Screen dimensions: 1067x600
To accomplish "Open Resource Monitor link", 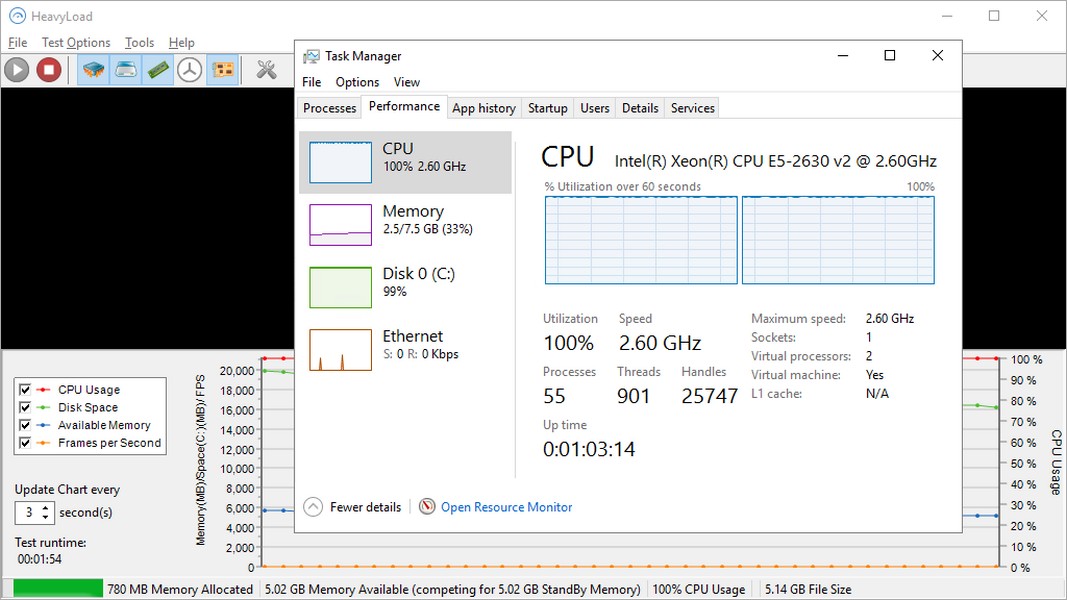I will 506,507.
